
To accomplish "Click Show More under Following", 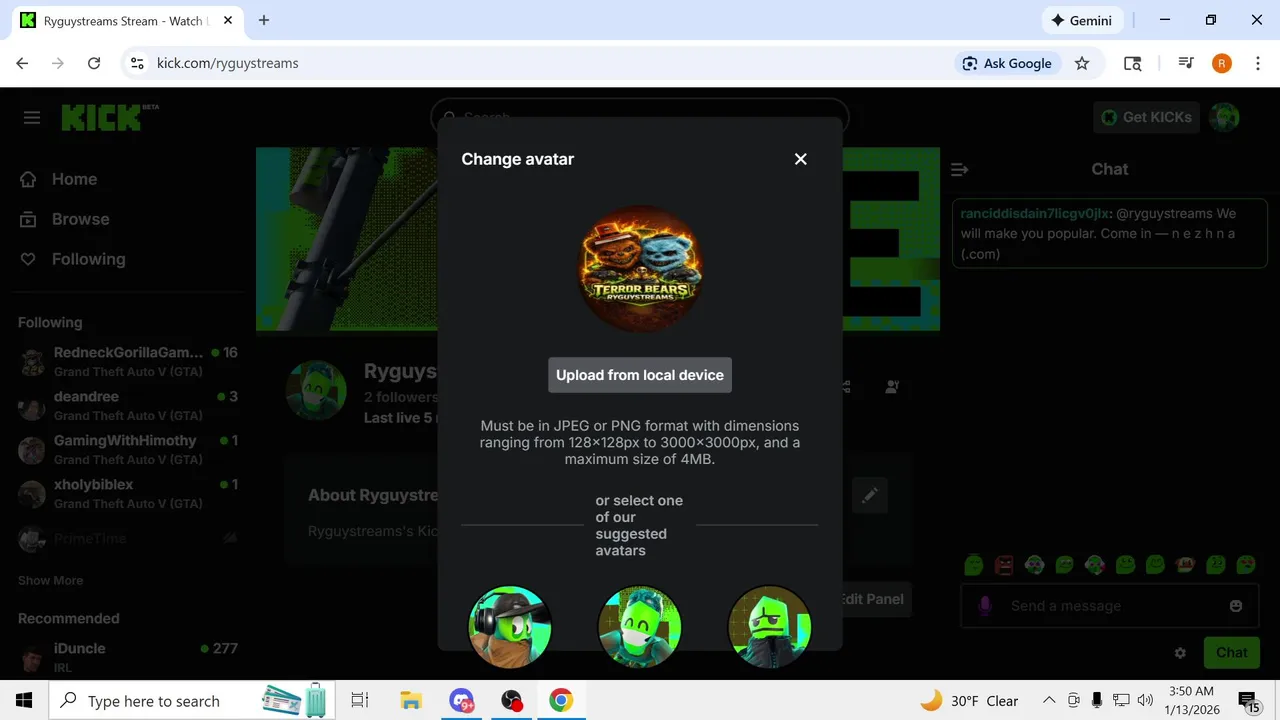I will point(50,580).
